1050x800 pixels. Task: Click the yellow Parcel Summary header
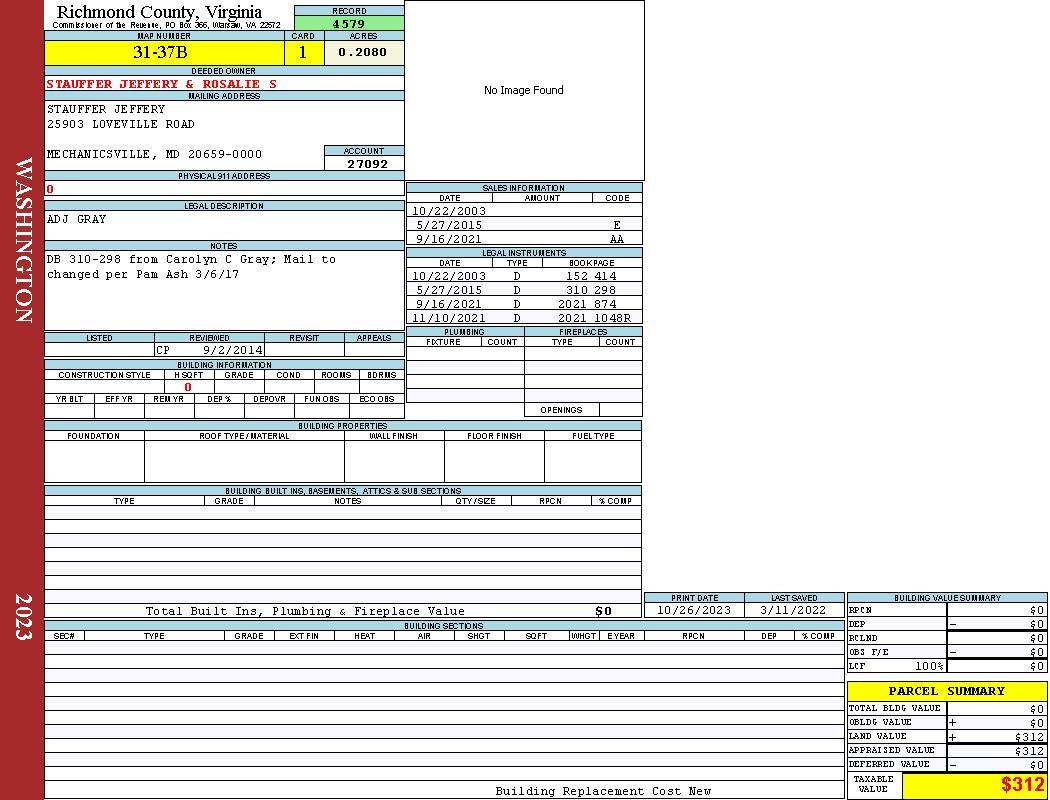[x=946, y=691]
